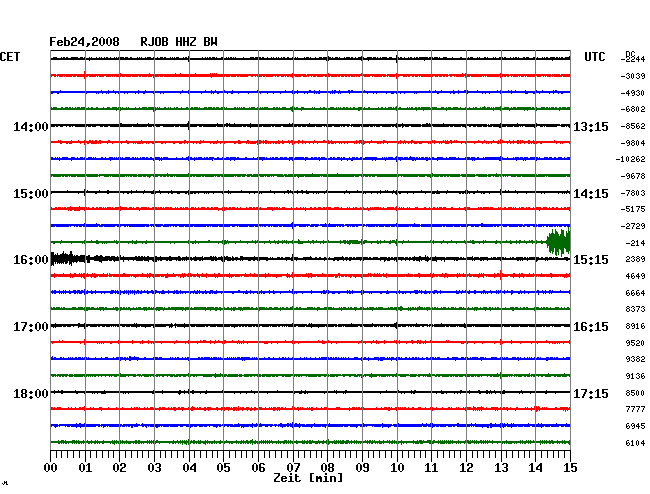Select the 14:00 CET time label
Viewport: 650px width, 494px height.
click(31, 127)
